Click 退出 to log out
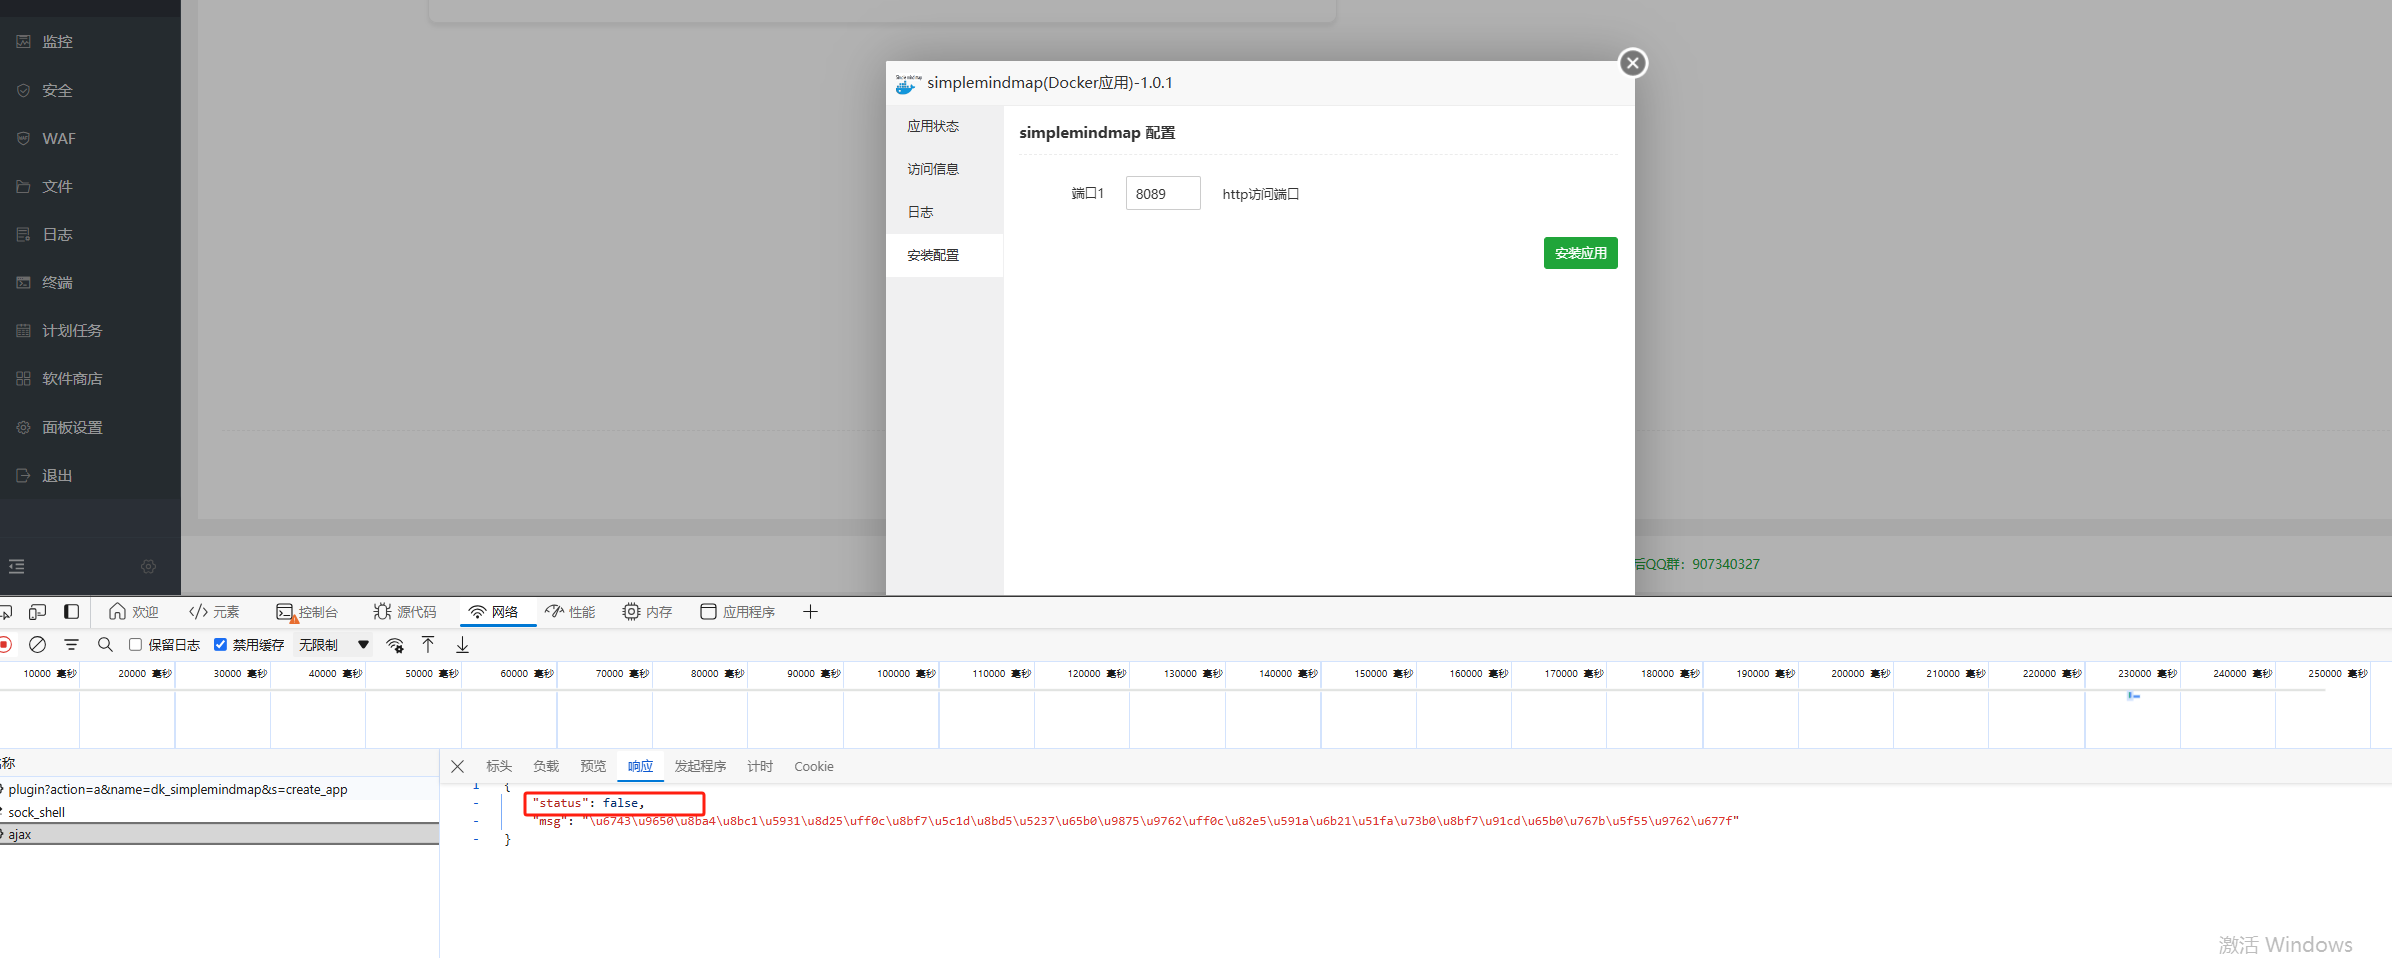2392x958 pixels. pyautogui.click(x=57, y=475)
